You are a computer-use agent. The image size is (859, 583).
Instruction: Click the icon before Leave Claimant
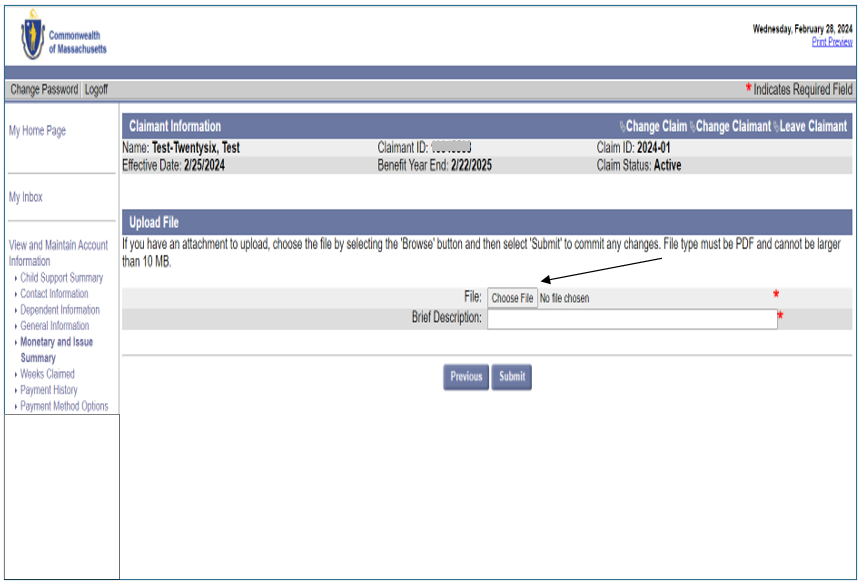point(776,127)
